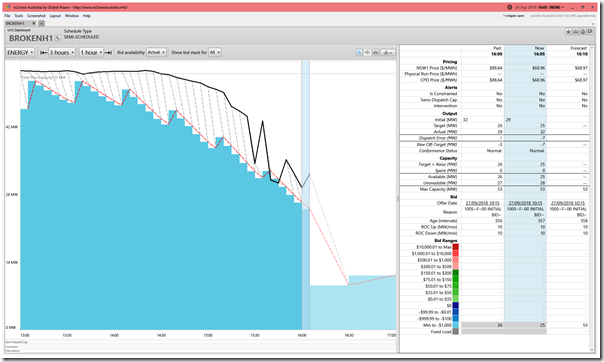This screenshot has width=604, height=362.
Task: Click the NSW1 Price row label
Action: tap(436, 68)
